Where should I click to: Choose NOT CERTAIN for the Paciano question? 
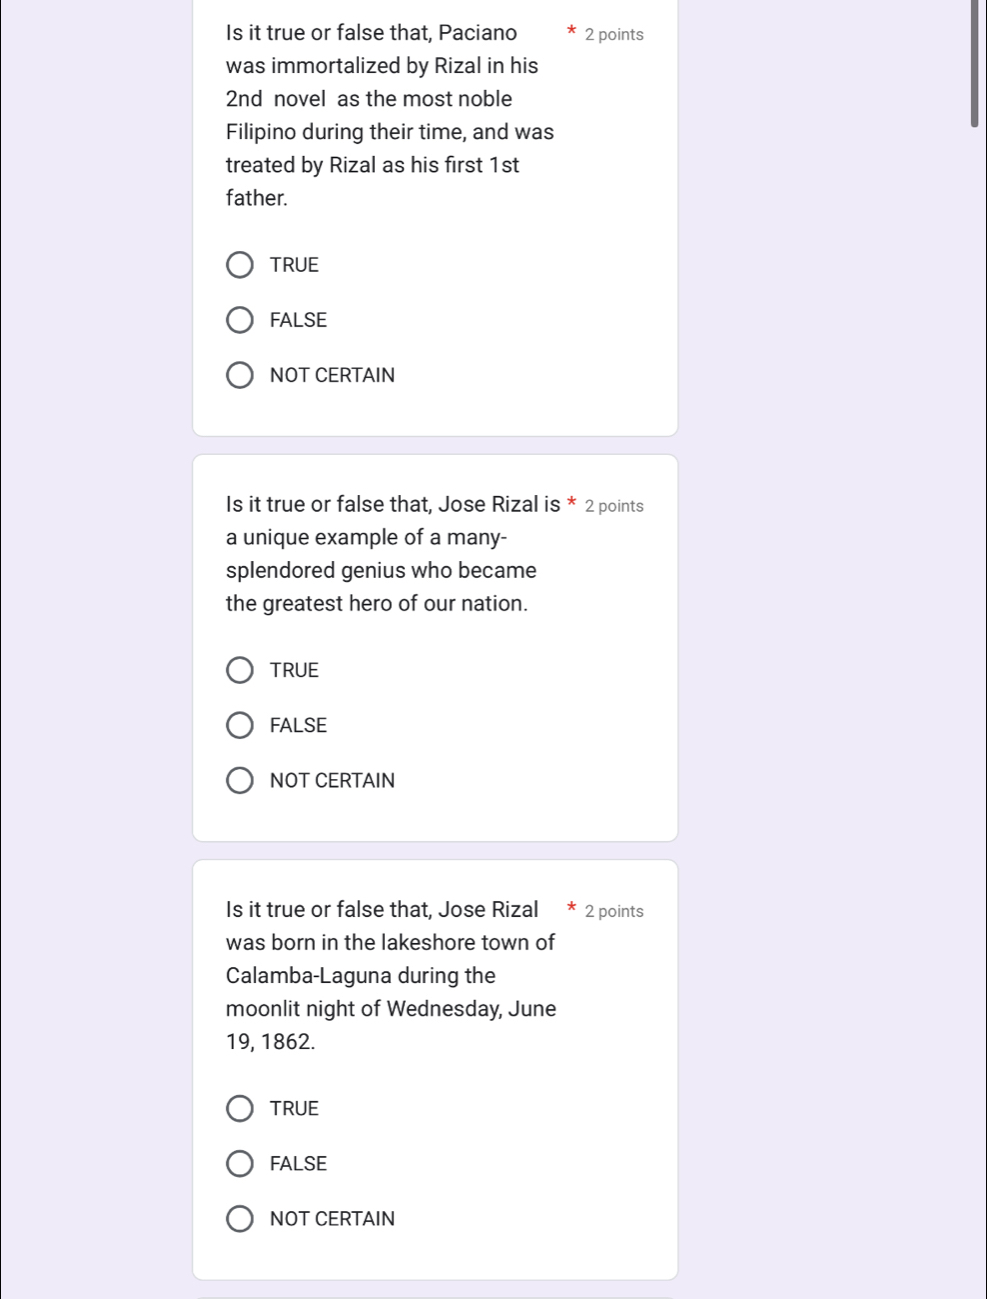coord(240,375)
